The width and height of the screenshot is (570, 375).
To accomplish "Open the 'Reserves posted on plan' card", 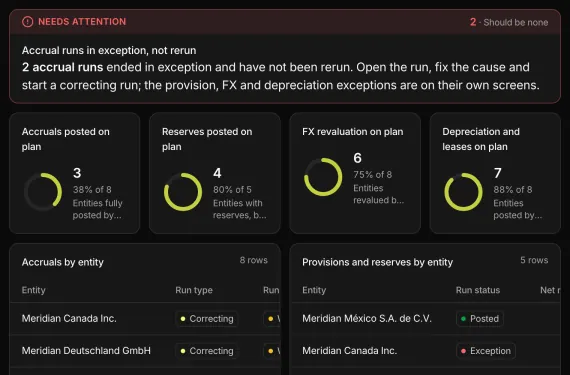I will tap(214, 173).
